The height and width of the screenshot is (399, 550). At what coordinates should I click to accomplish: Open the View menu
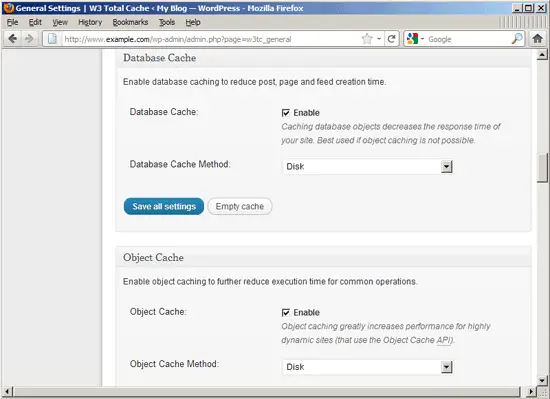(x=60, y=22)
